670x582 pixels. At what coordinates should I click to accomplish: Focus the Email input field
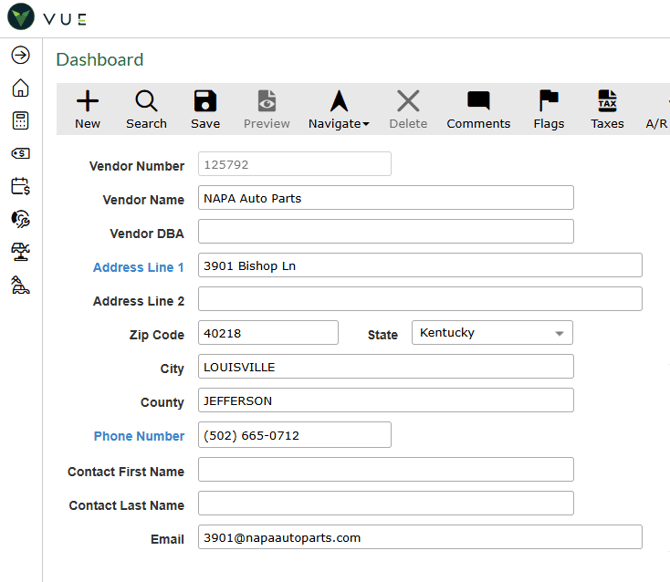419,538
